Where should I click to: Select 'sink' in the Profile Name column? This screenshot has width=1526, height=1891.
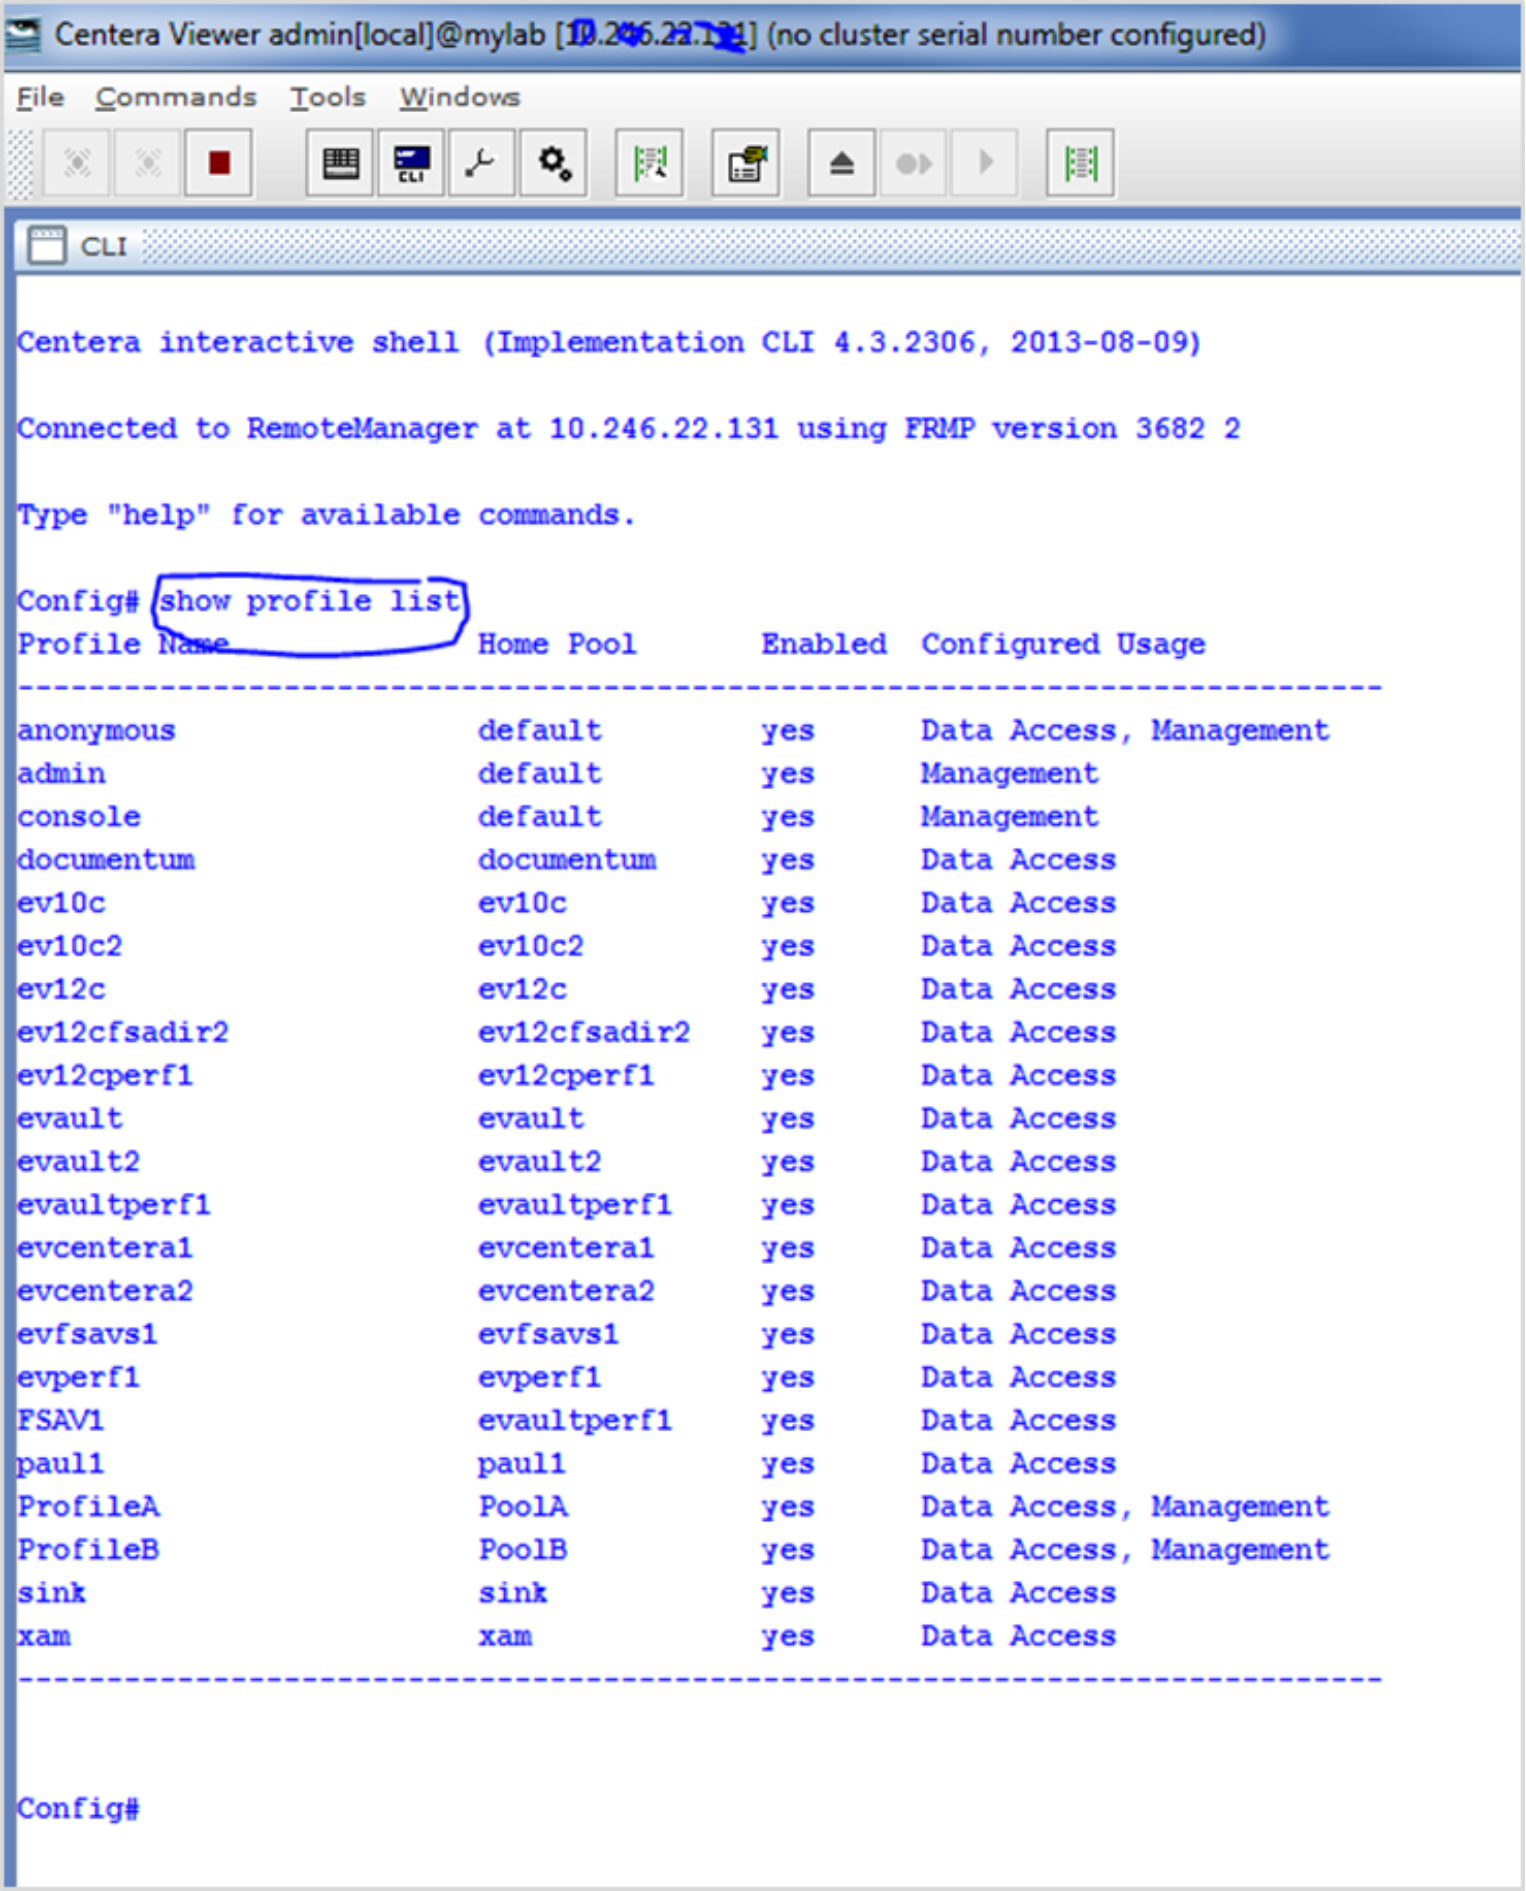click(x=53, y=1592)
